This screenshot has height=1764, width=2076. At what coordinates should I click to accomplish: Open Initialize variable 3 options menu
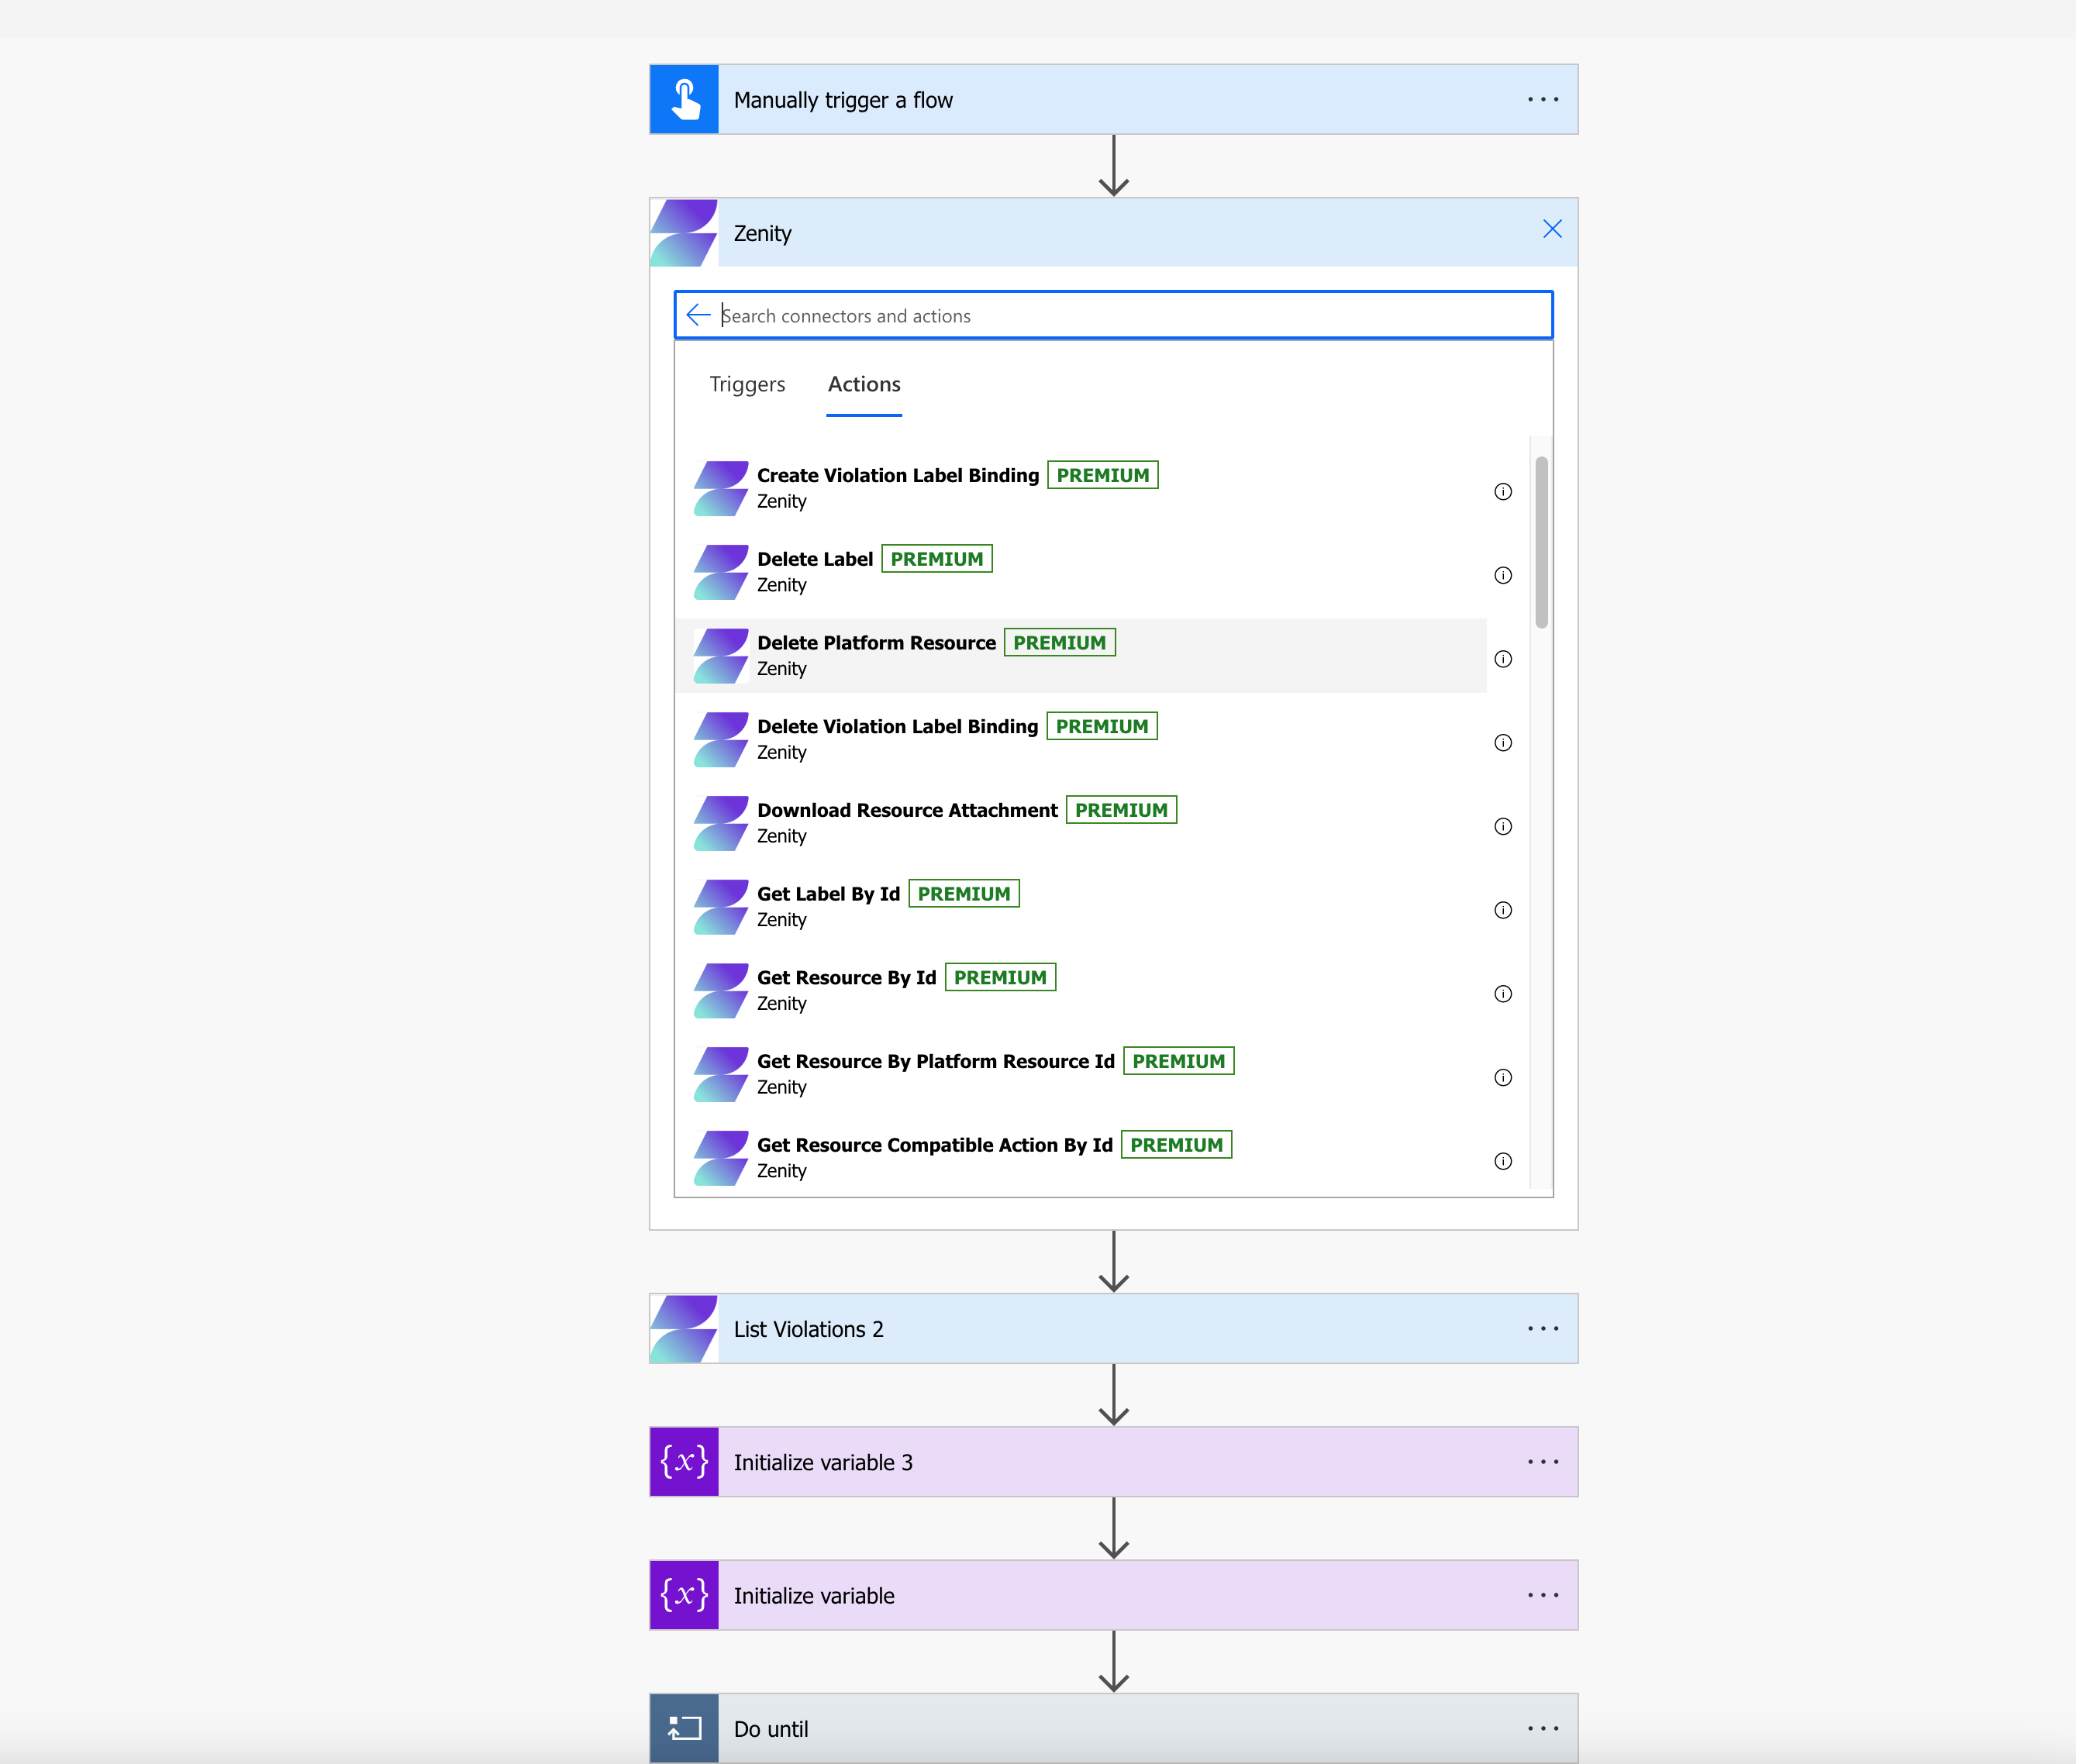[1542, 1462]
